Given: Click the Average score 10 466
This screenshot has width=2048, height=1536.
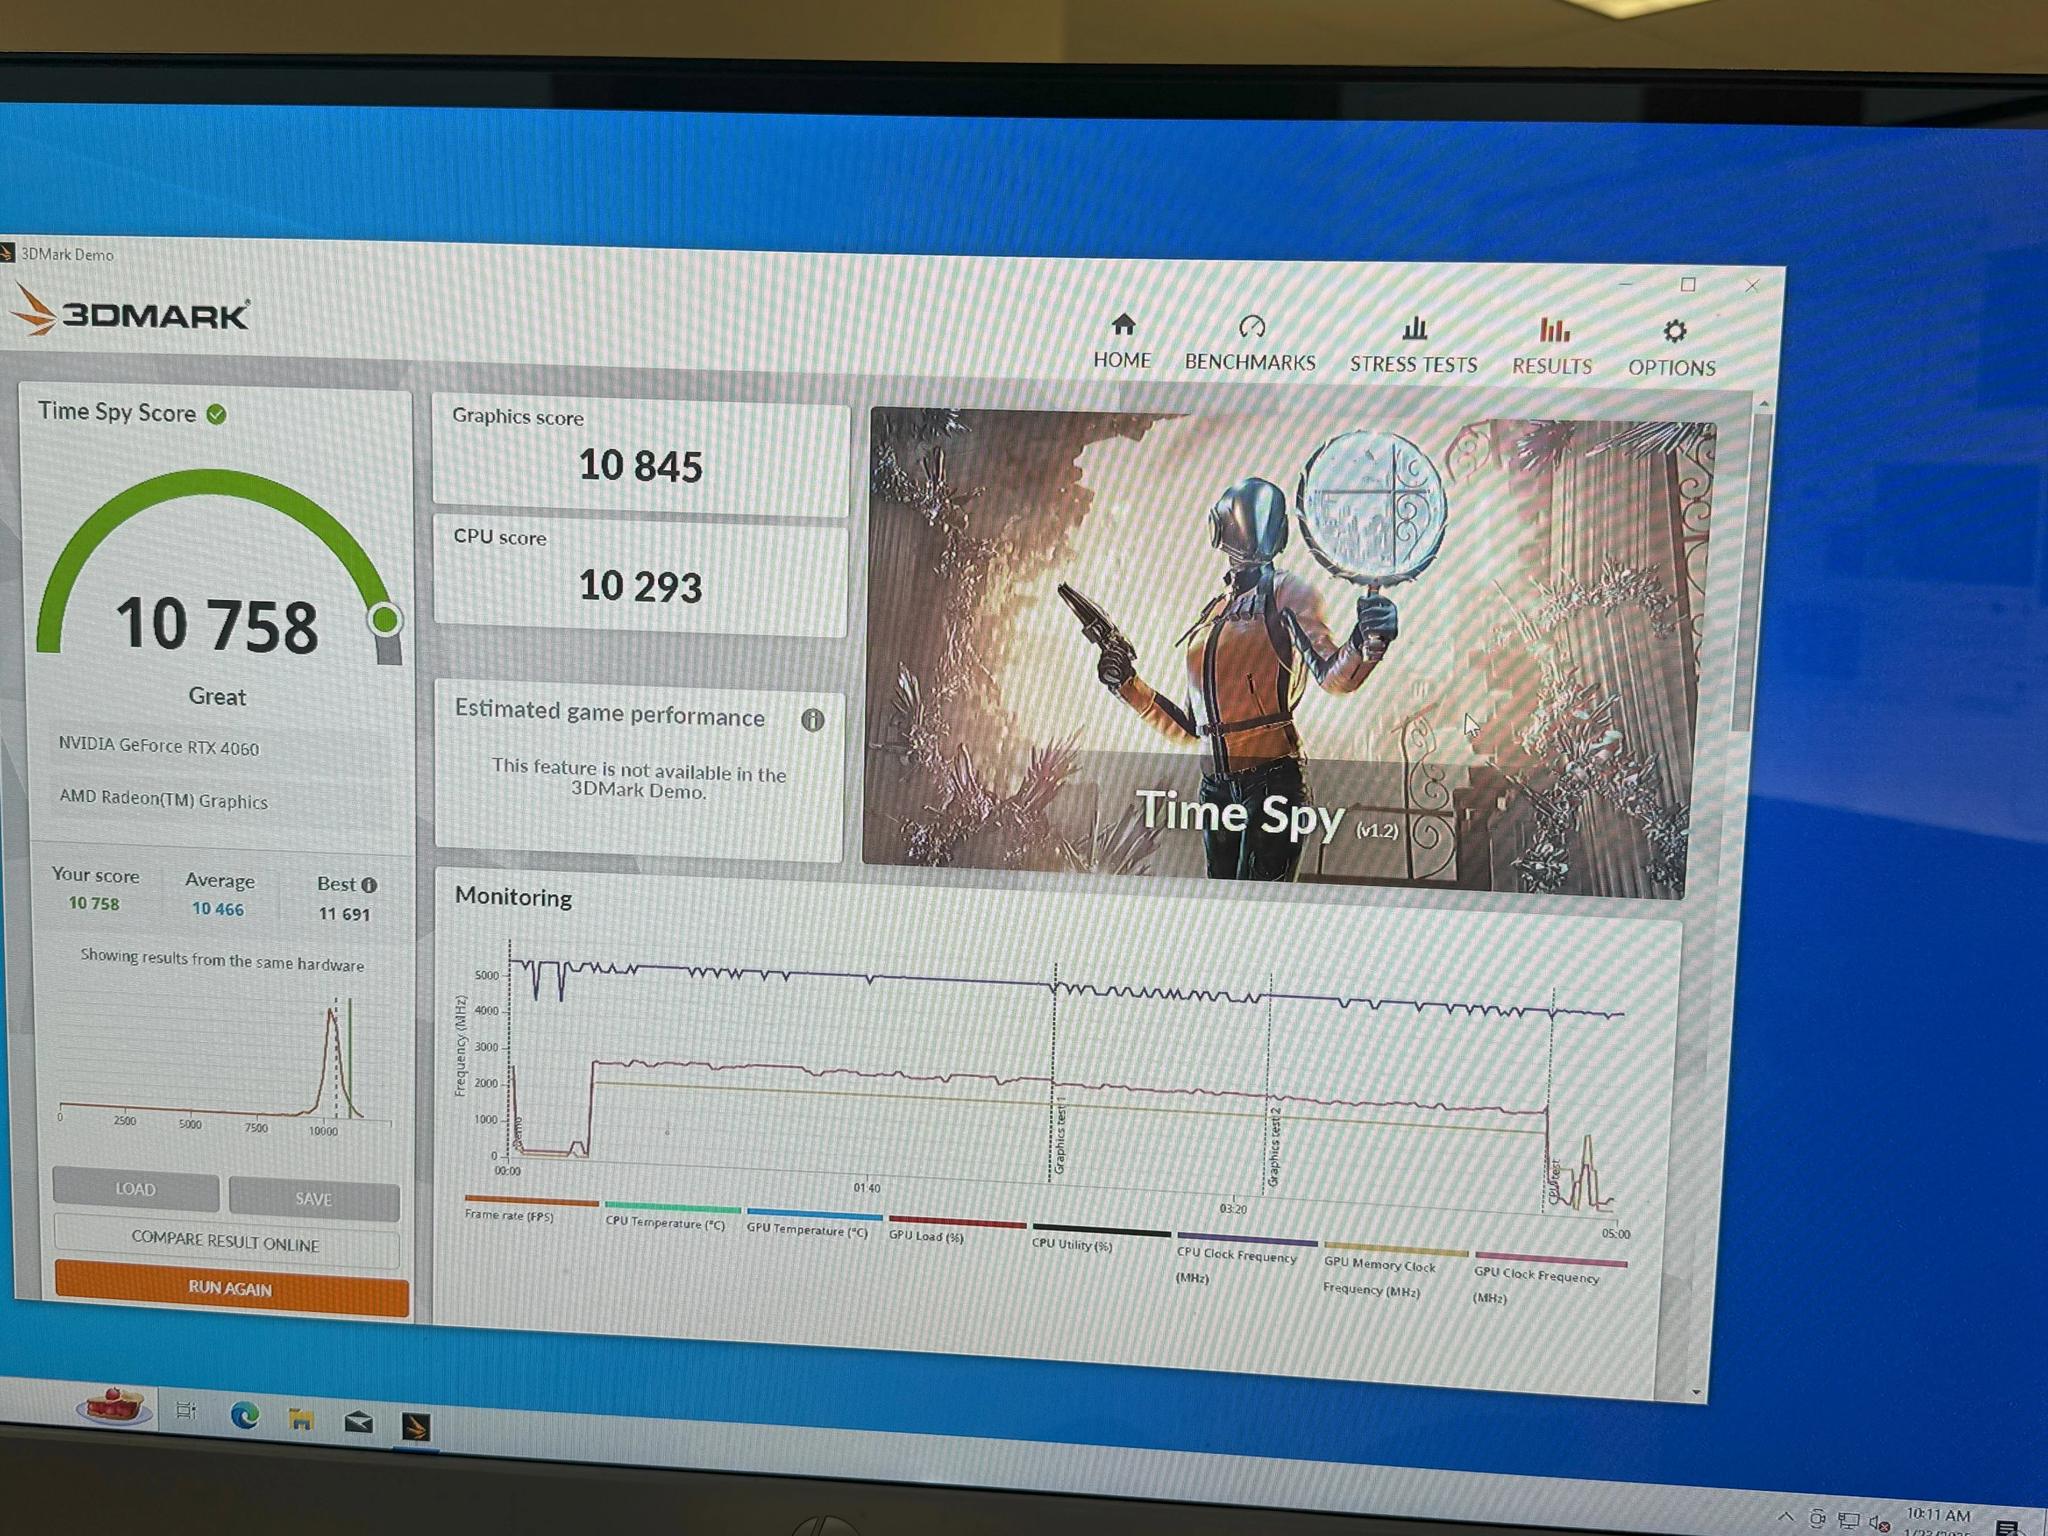Looking at the screenshot, I should pos(218,909).
